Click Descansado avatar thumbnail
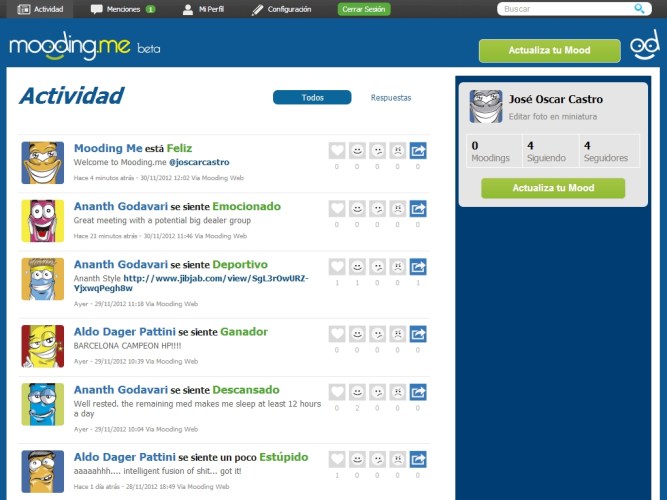This screenshot has width=667, height=500. pos(43,404)
